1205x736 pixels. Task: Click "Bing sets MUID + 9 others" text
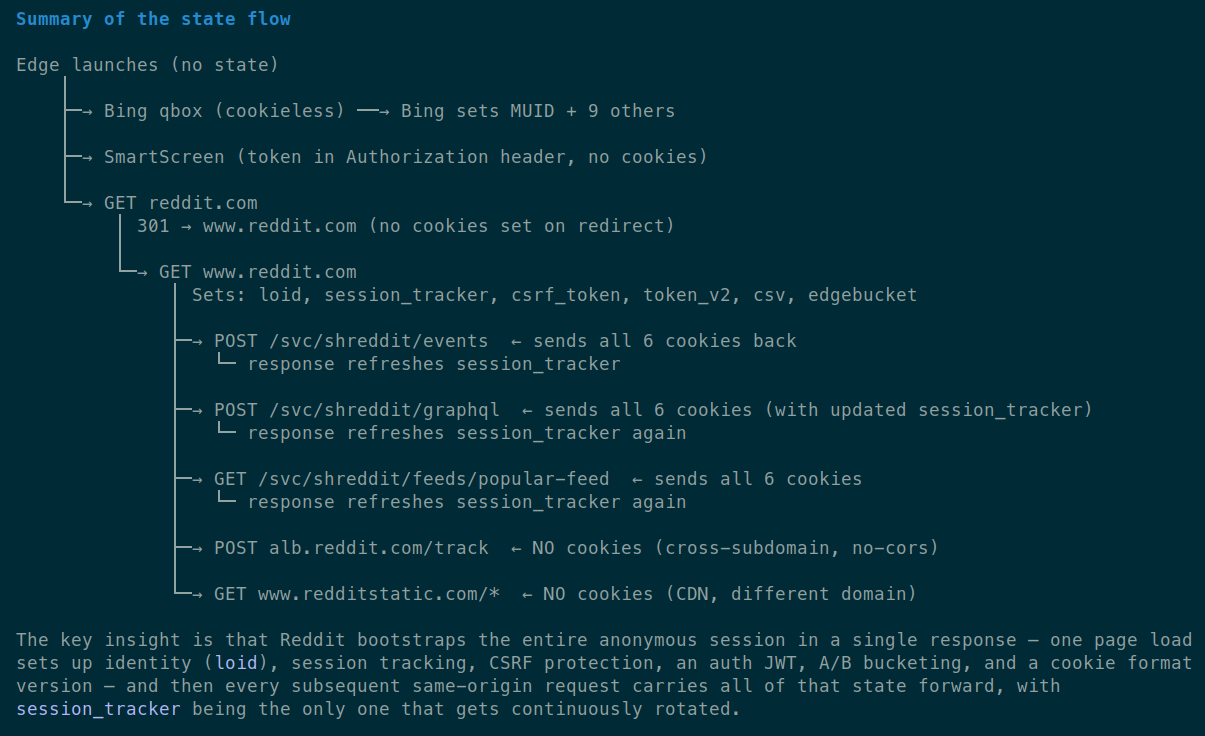537,111
